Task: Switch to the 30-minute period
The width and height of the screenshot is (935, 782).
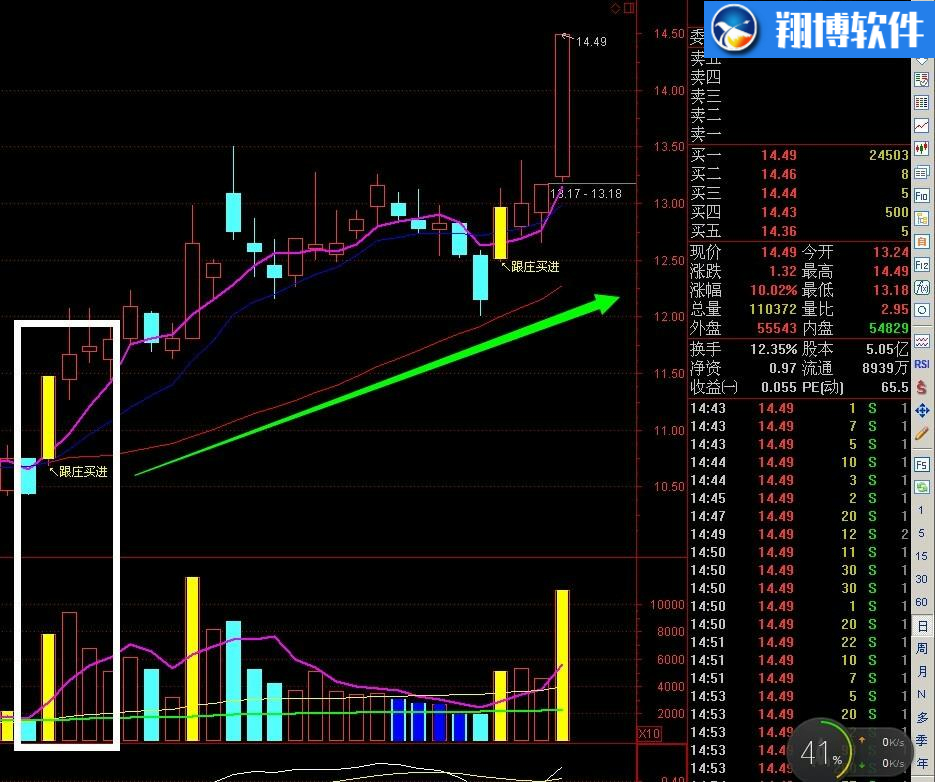Action: [x=921, y=579]
